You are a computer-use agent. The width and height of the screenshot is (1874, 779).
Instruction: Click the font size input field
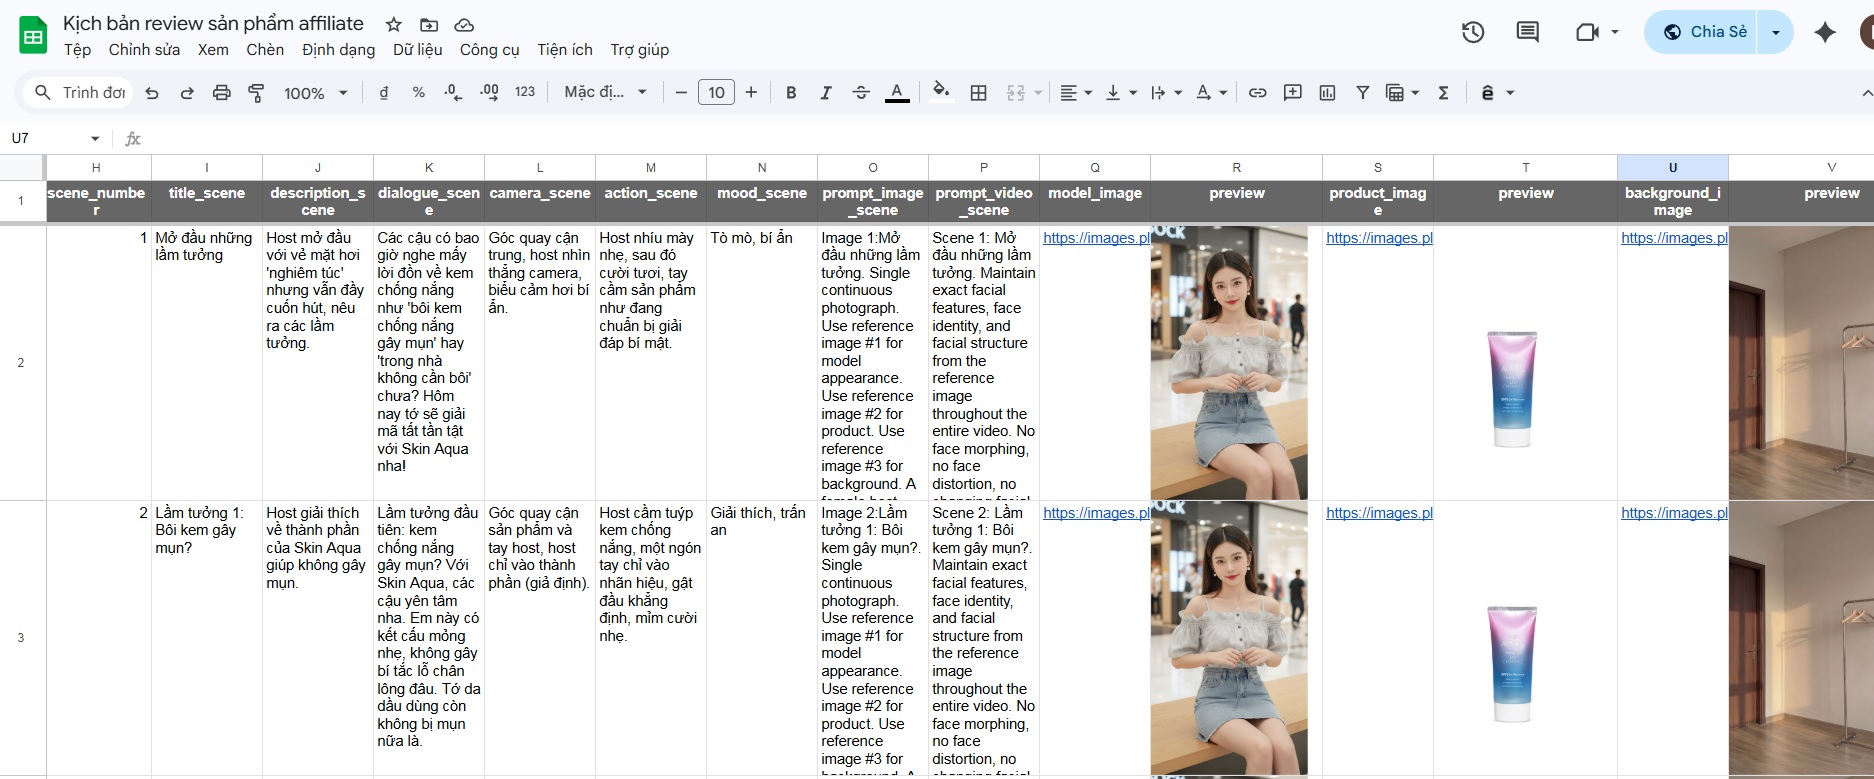[716, 93]
